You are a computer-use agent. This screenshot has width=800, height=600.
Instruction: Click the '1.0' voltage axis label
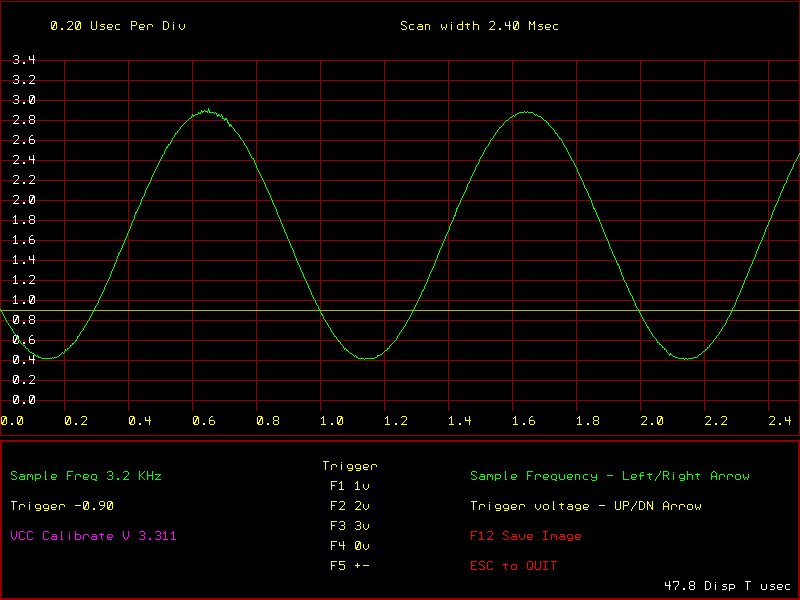[24, 300]
